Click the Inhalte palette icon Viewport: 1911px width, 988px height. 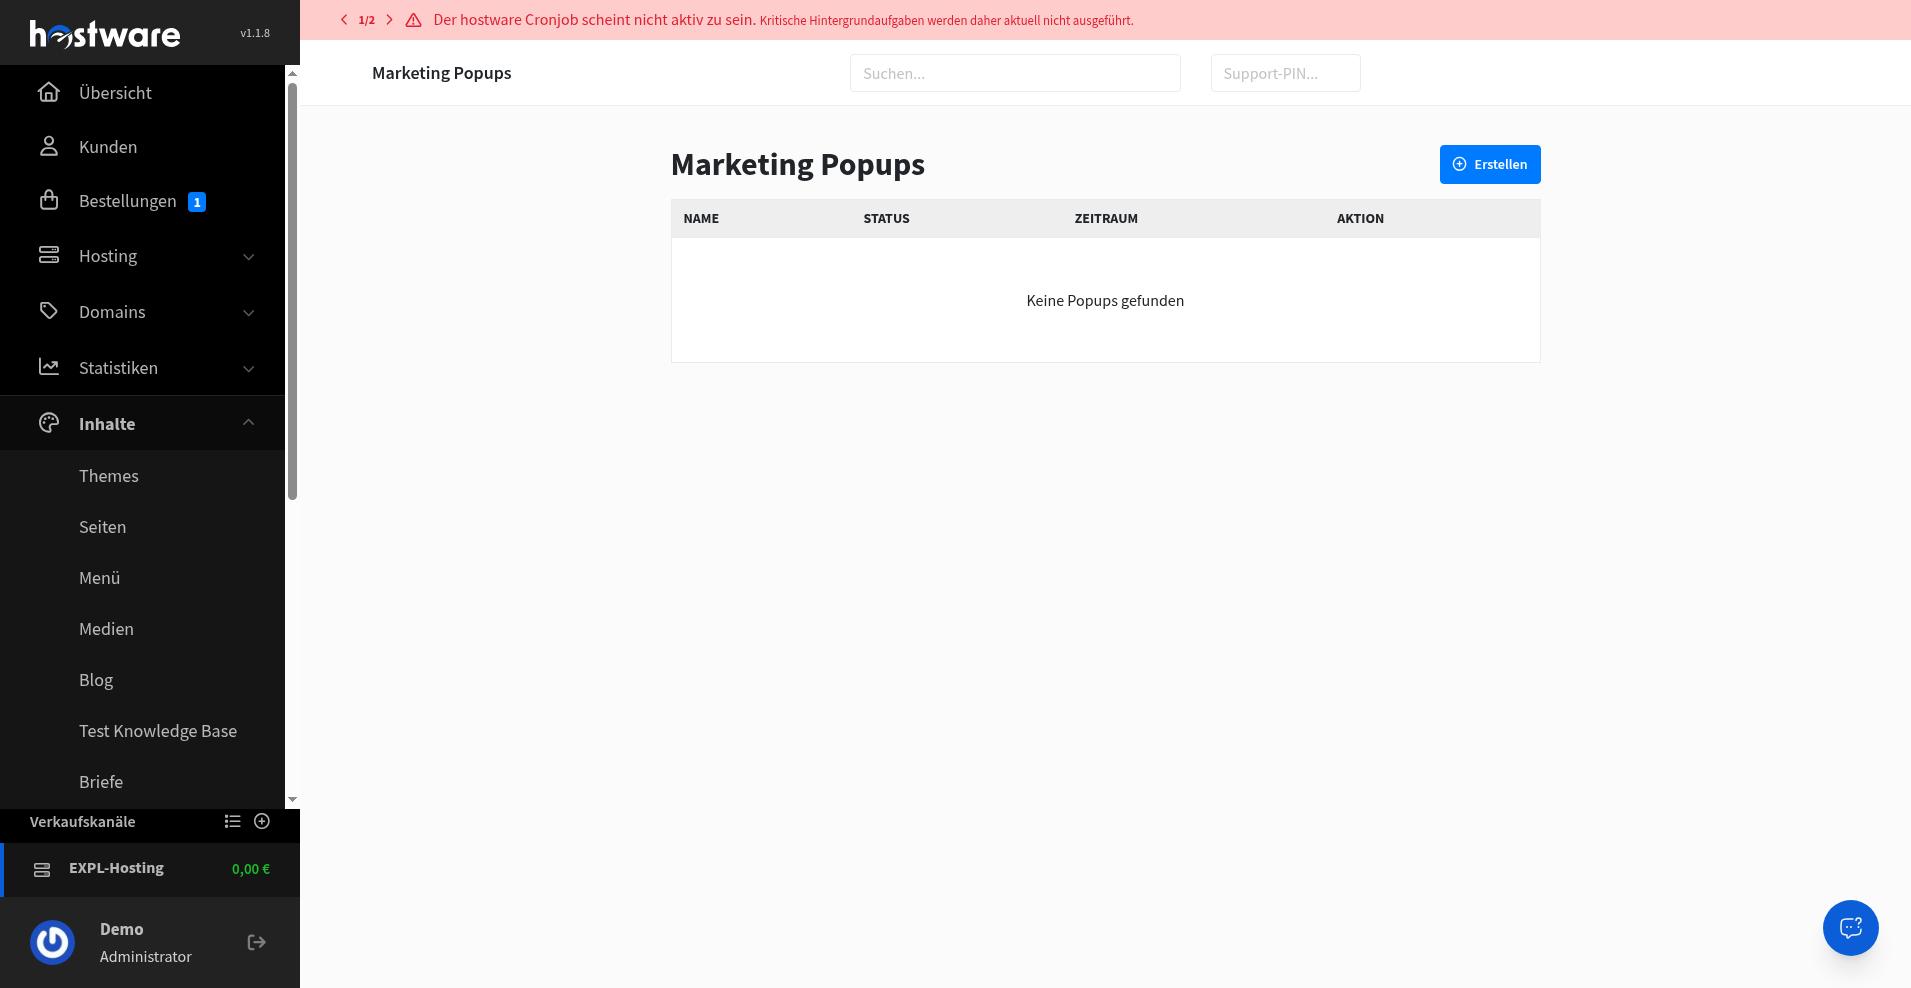pos(48,423)
